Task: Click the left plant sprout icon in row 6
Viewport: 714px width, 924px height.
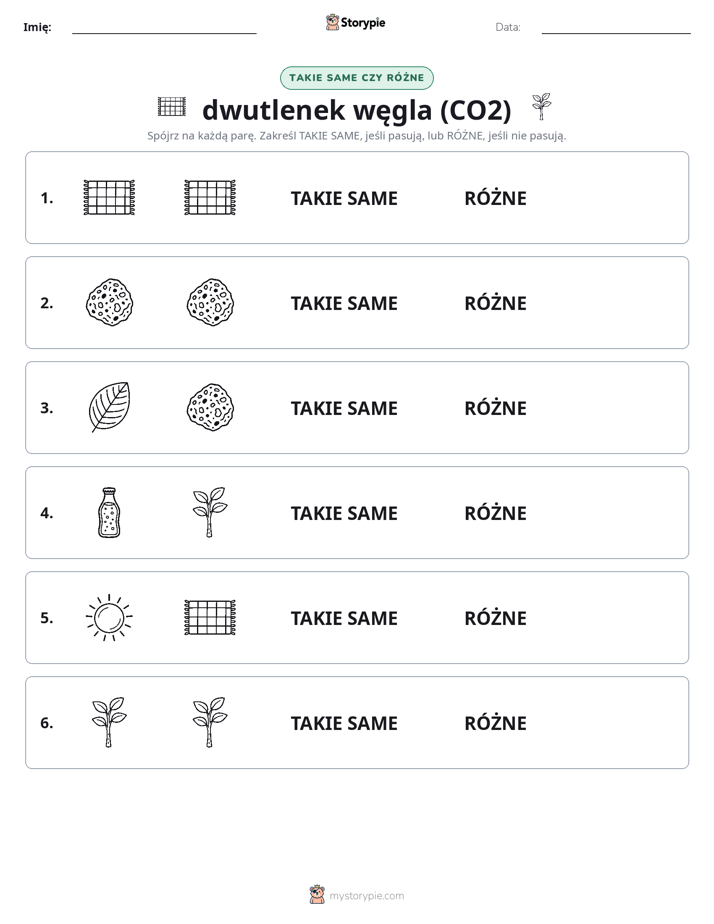Action: coord(109,722)
